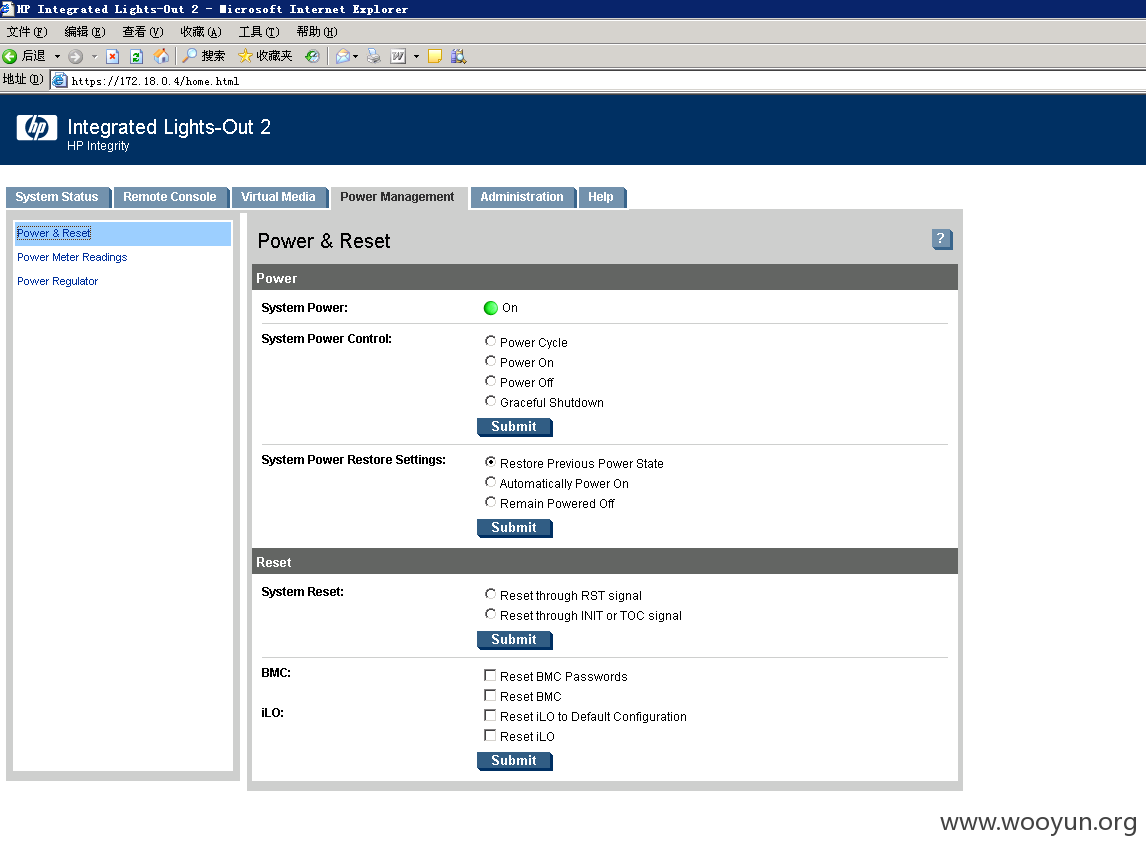Switch to the System Status tab
The width and height of the screenshot is (1146, 851).
58,197
